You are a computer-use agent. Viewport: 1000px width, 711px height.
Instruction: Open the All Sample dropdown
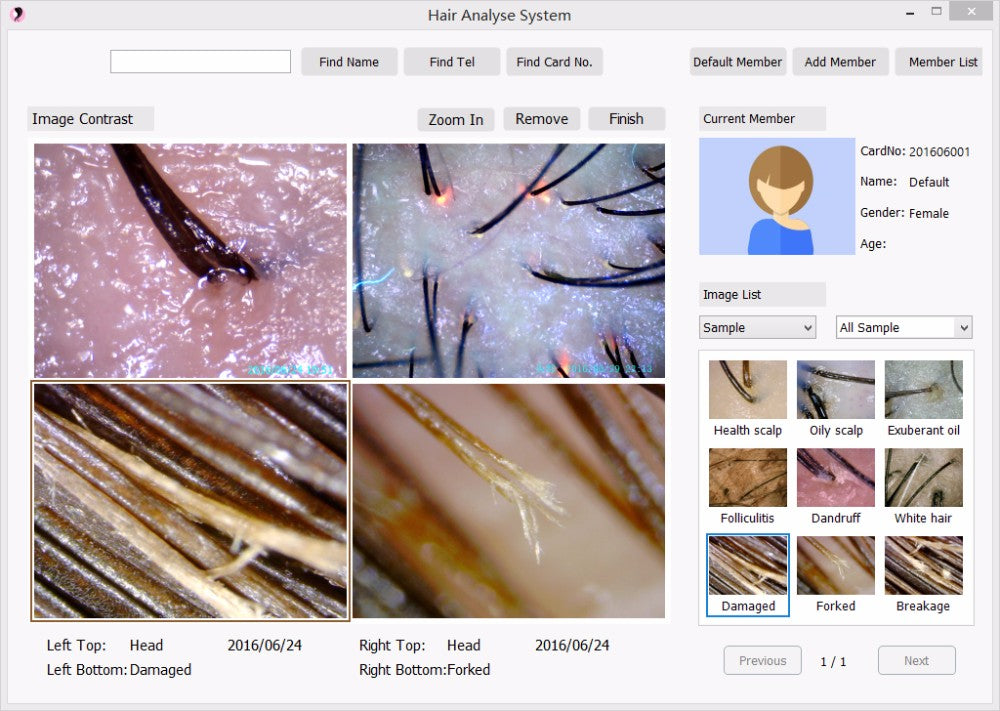pos(903,328)
